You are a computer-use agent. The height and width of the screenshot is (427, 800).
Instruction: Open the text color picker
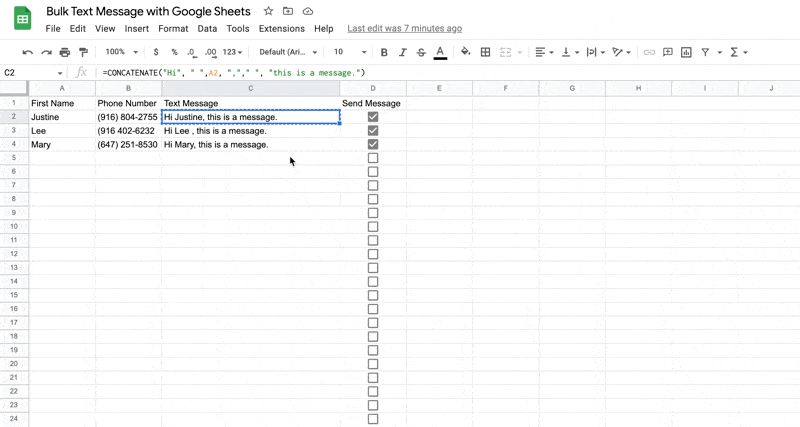[440, 52]
